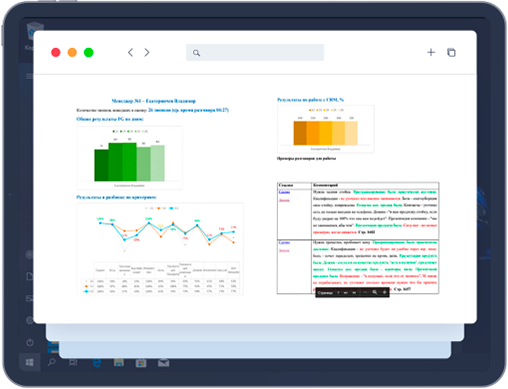Click the page number in PDF toolbar

[338, 293]
